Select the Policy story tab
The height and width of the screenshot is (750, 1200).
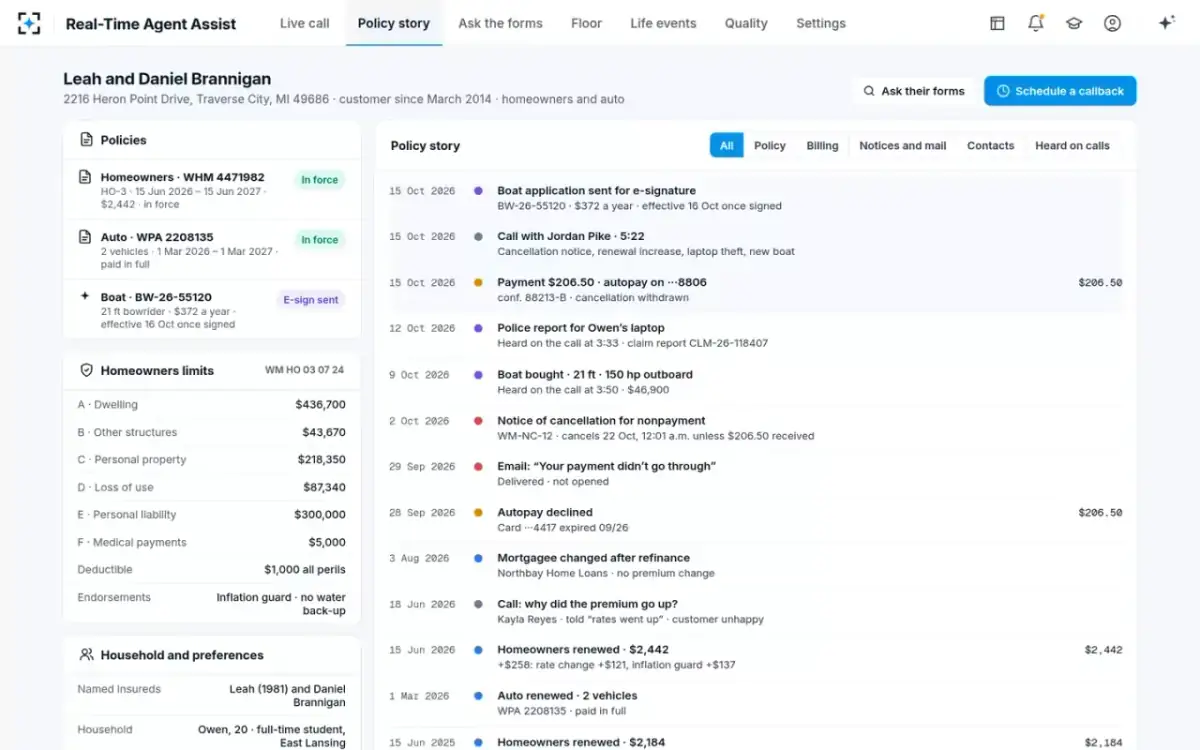[x=394, y=23]
